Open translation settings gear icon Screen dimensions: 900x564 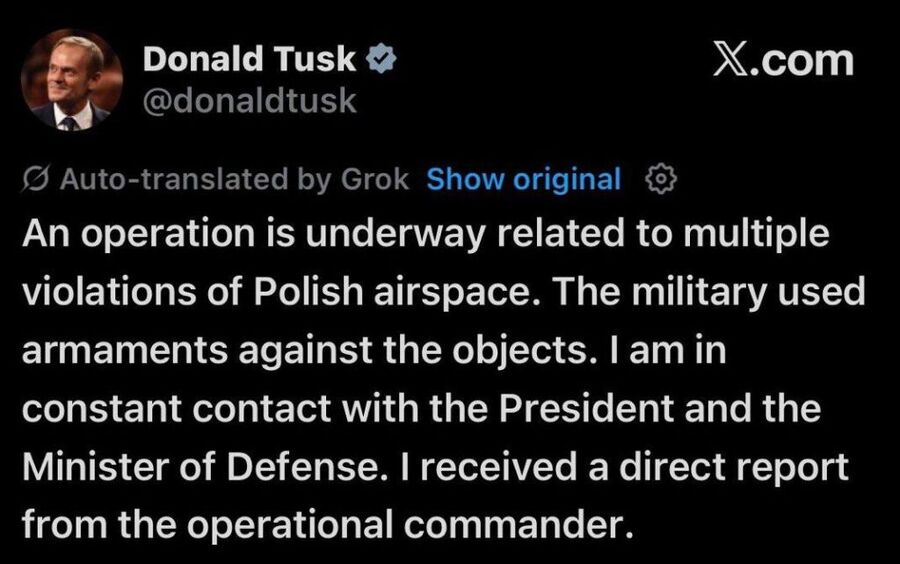click(x=661, y=180)
